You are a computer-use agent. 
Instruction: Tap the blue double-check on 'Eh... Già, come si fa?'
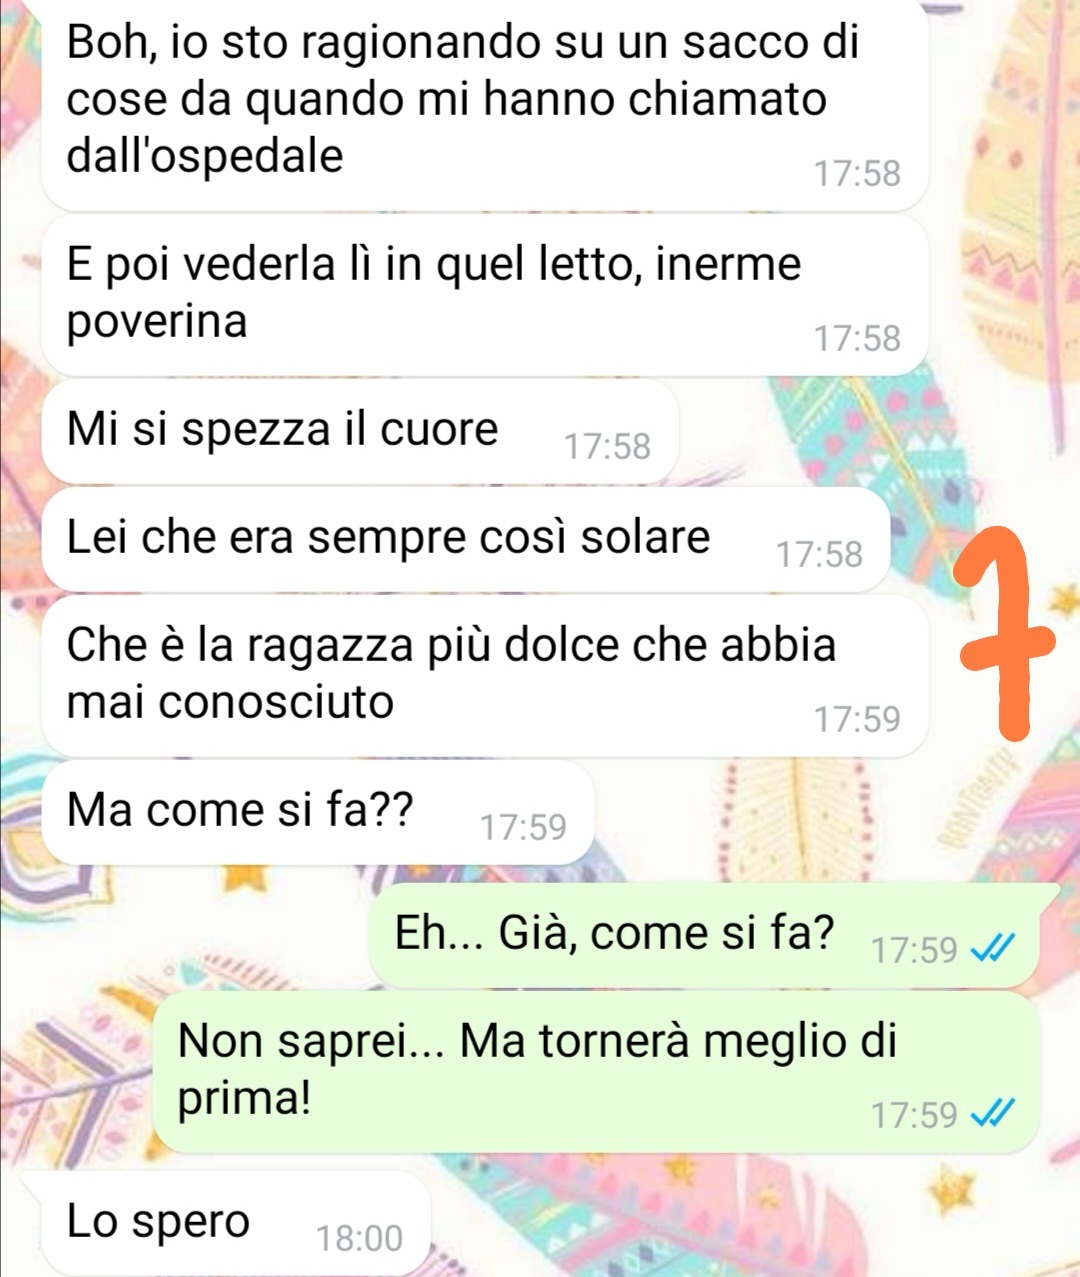coord(993,948)
